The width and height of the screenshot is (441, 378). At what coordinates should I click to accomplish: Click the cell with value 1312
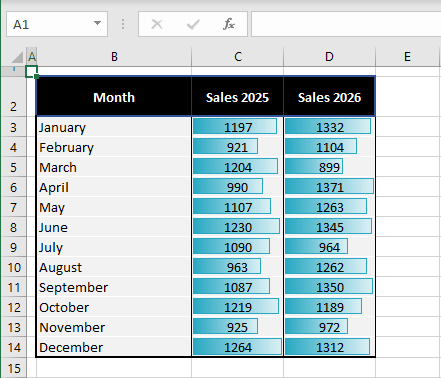pyautogui.click(x=329, y=347)
